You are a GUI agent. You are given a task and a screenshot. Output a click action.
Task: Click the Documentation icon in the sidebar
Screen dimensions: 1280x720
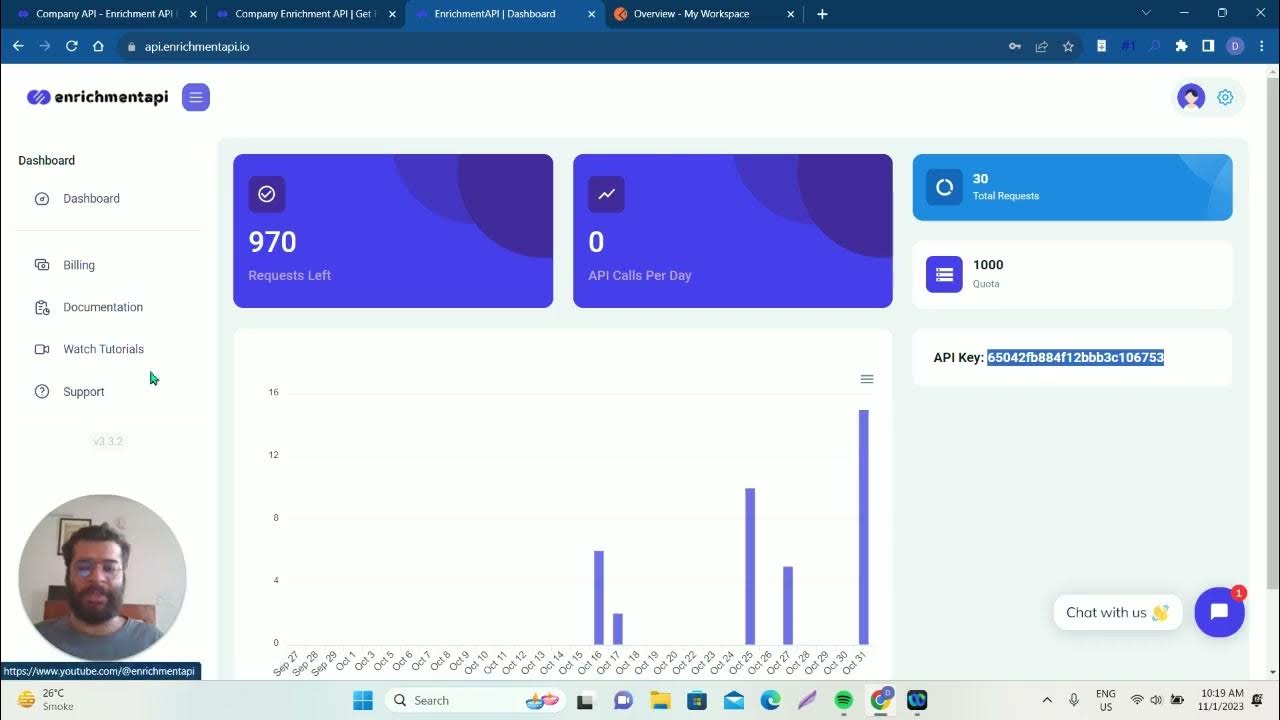pos(41,306)
